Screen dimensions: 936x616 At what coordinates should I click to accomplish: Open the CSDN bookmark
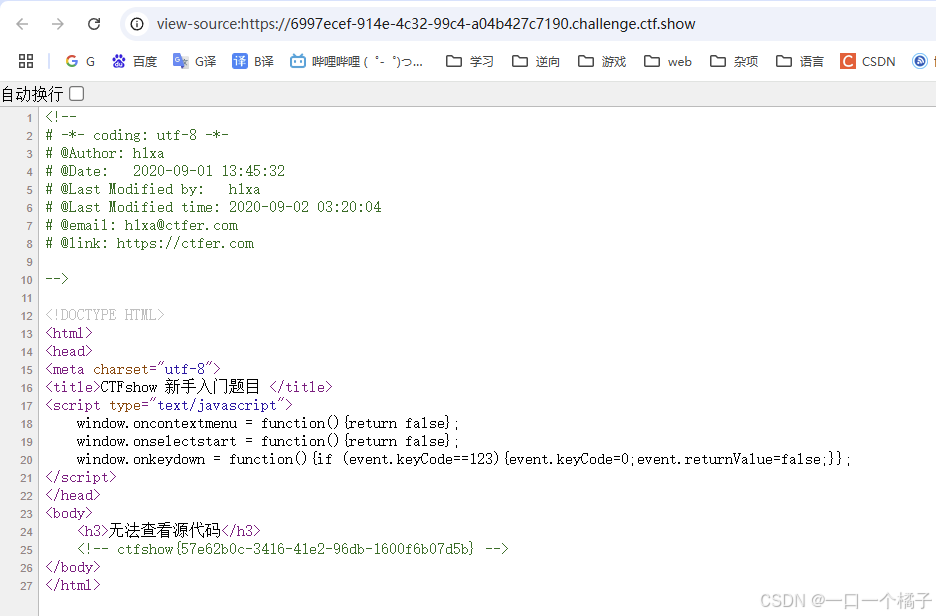coord(868,61)
